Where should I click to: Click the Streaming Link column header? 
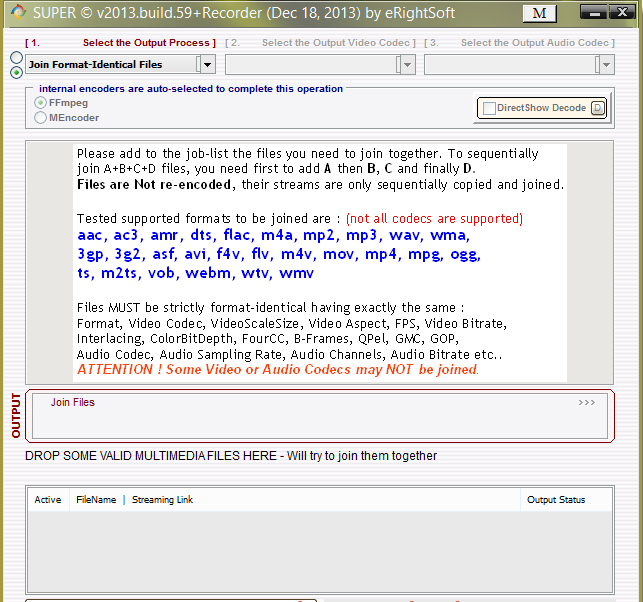tap(162, 500)
